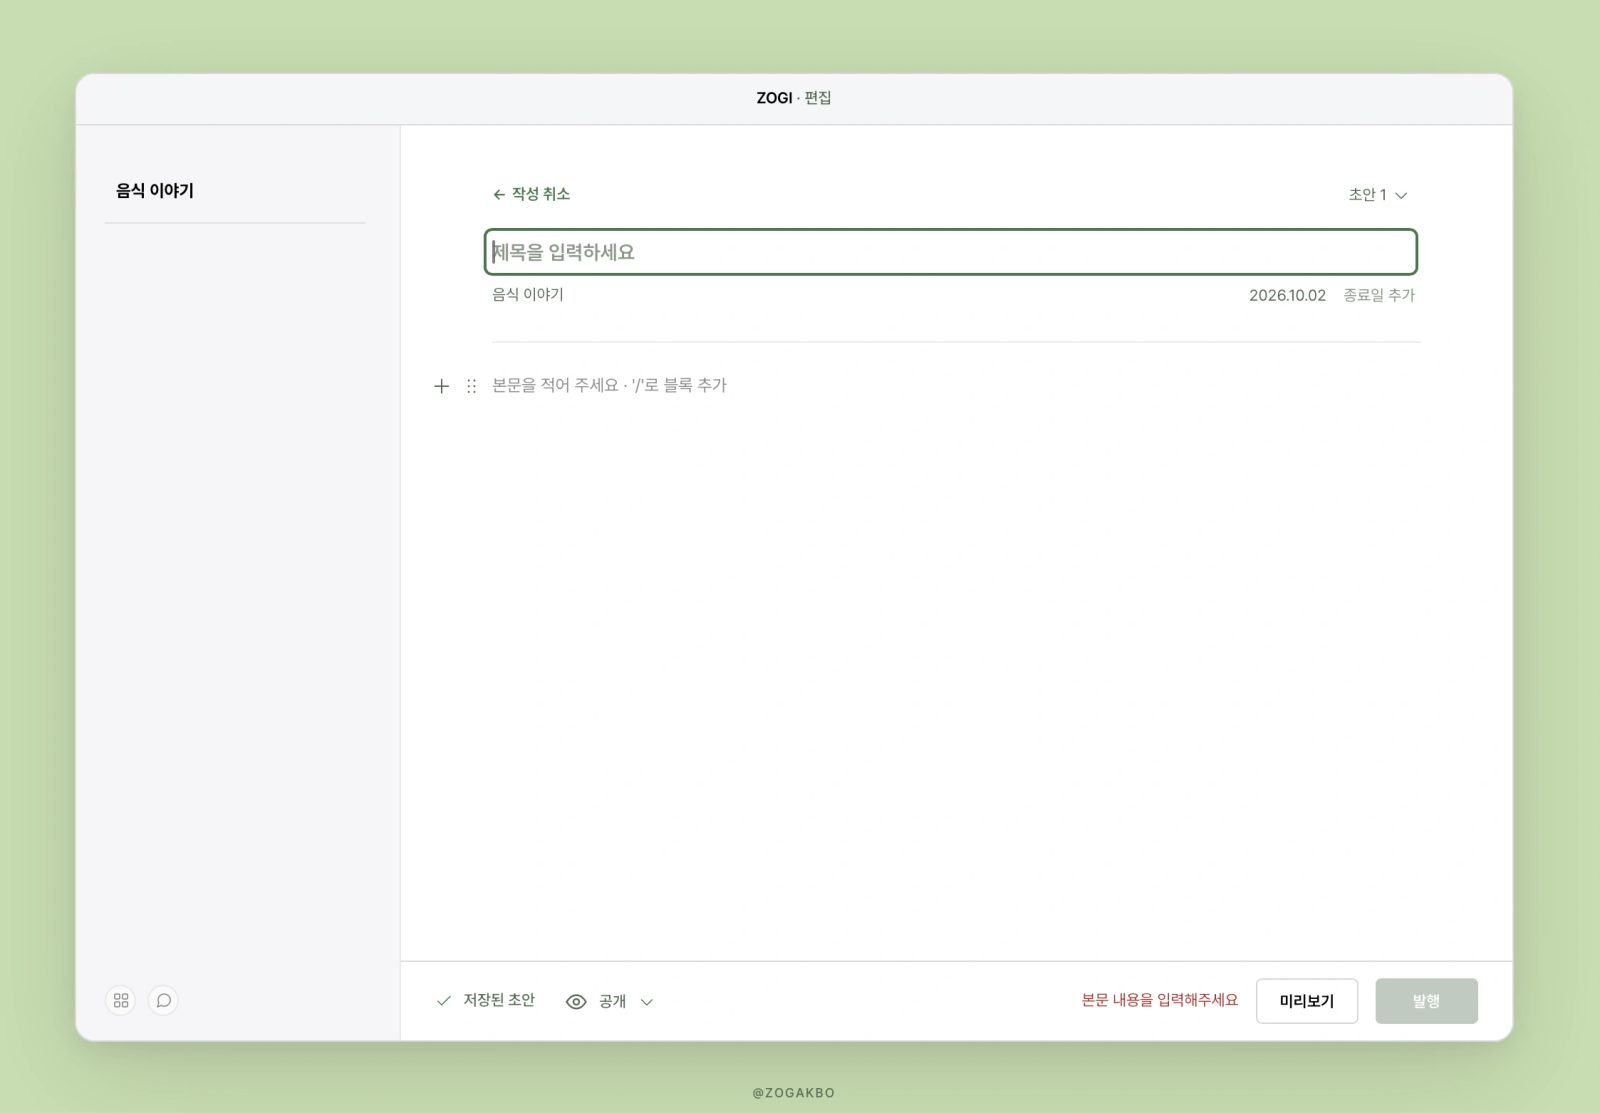Click the block drag handle icon
This screenshot has height=1113, width=1600.
471,386
